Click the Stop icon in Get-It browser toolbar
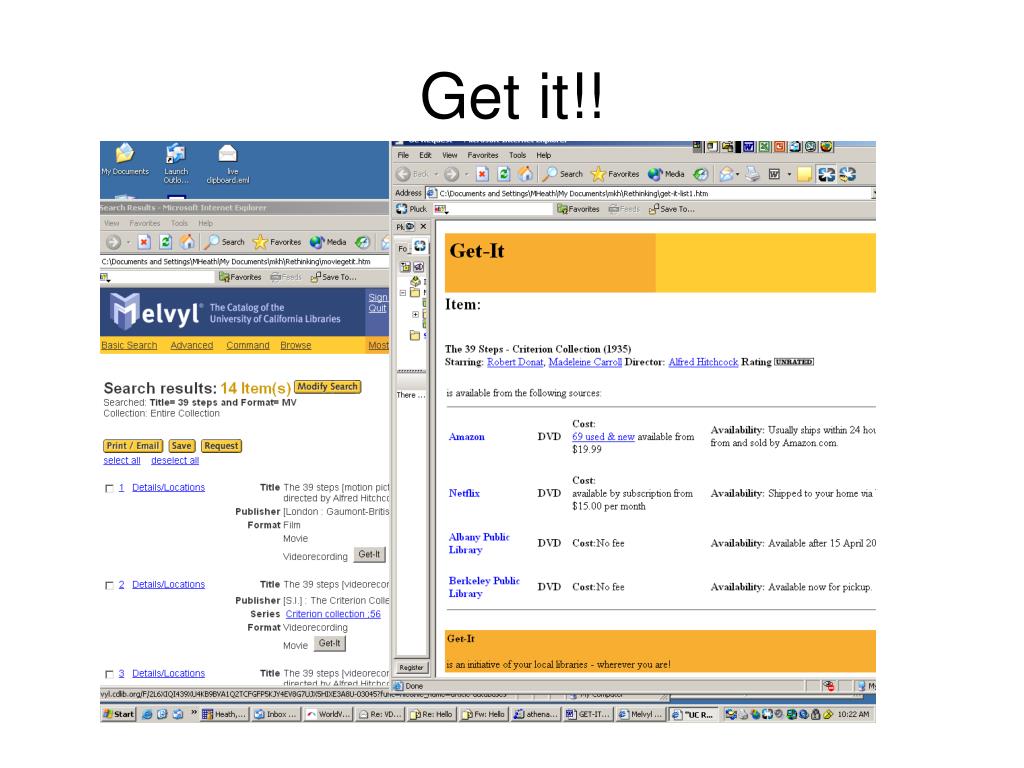 pyautogui.click(x=482, y=174)
